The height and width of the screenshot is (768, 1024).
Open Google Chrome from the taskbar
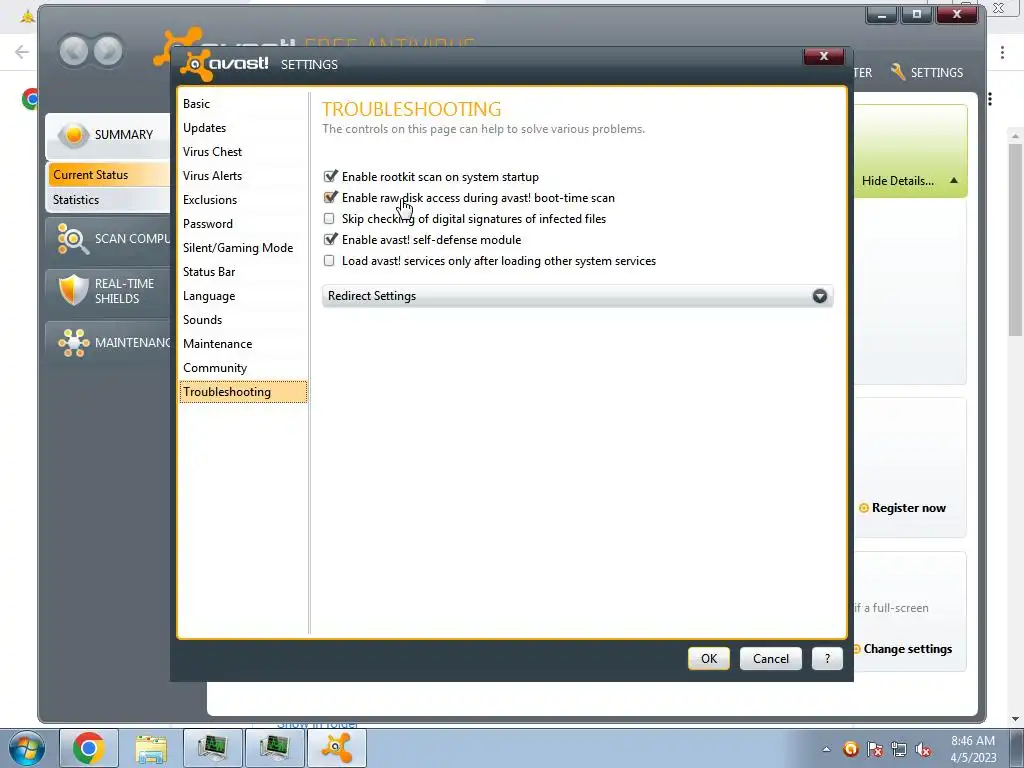pos(89,748)
